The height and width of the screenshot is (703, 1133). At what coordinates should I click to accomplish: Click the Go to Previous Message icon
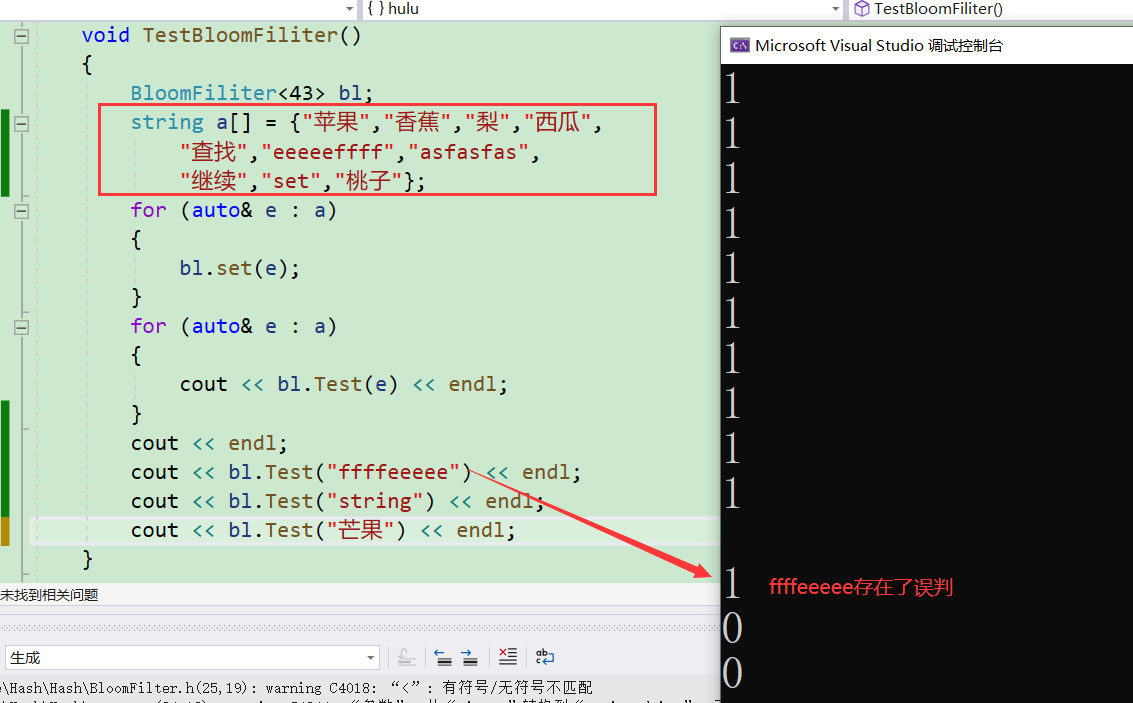(443, 657)
